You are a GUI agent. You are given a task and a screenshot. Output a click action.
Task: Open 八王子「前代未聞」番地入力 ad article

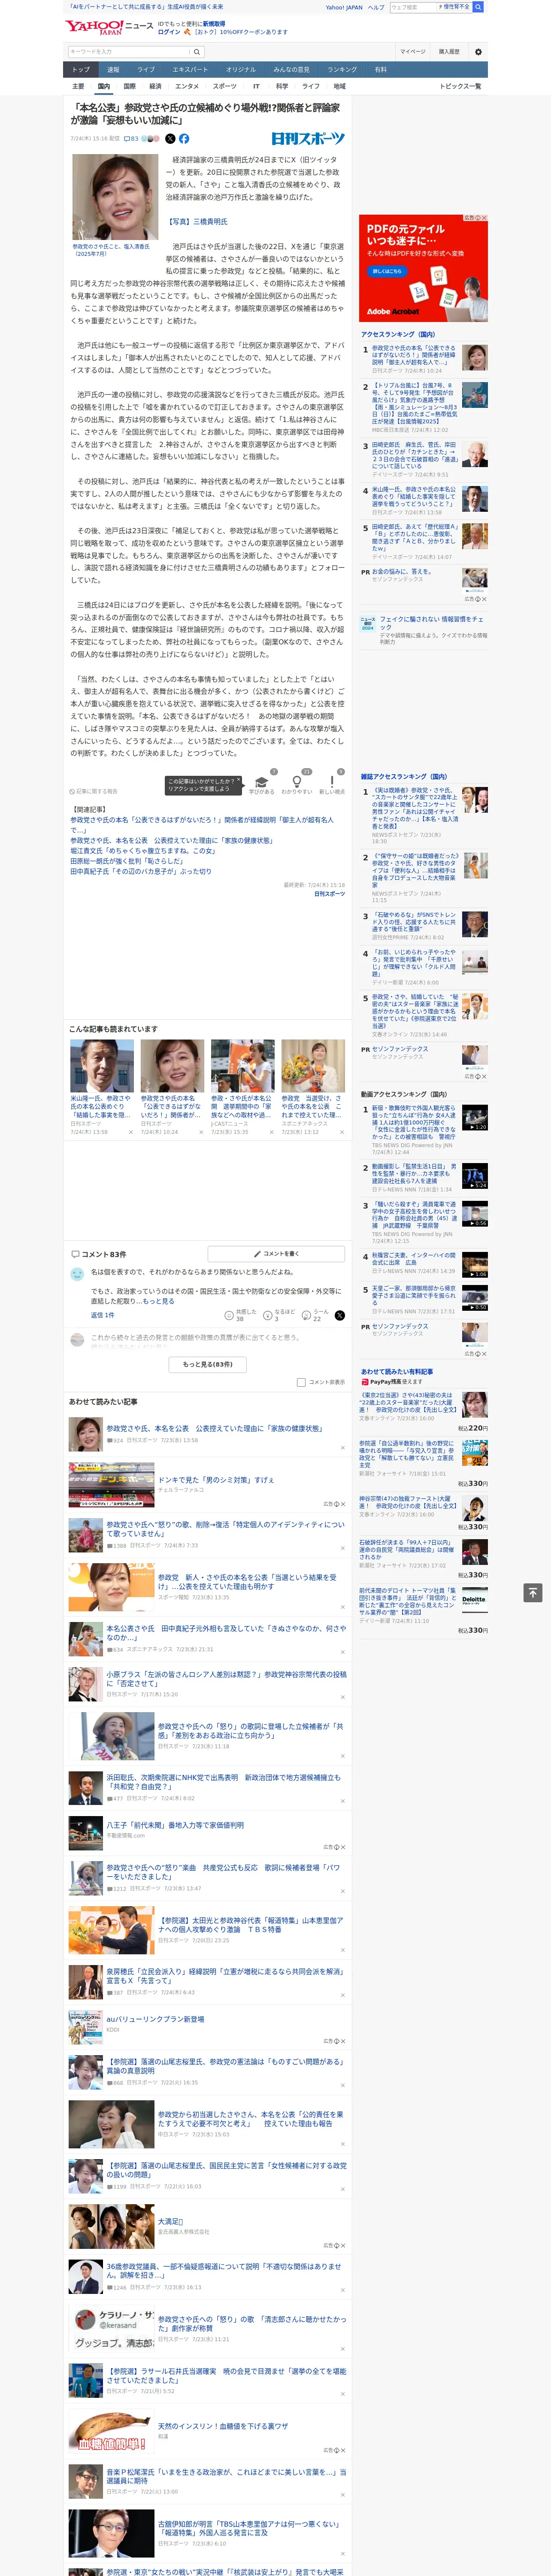[175, 1825]
